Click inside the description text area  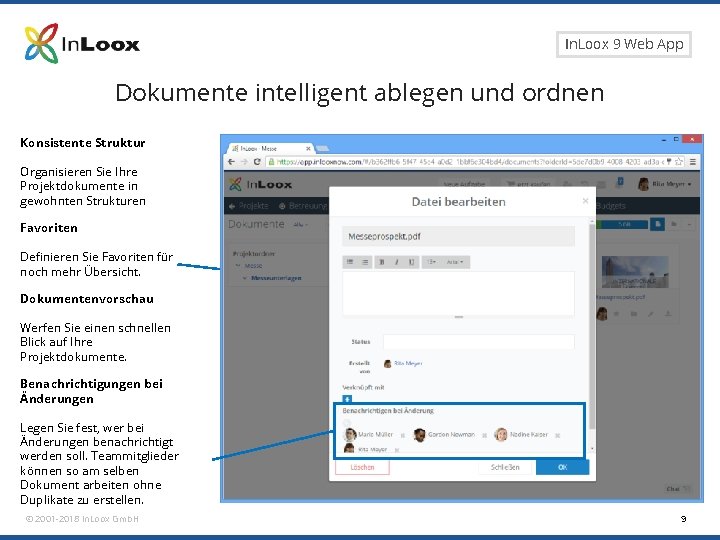pyautogui.click(x=458, y=293)
